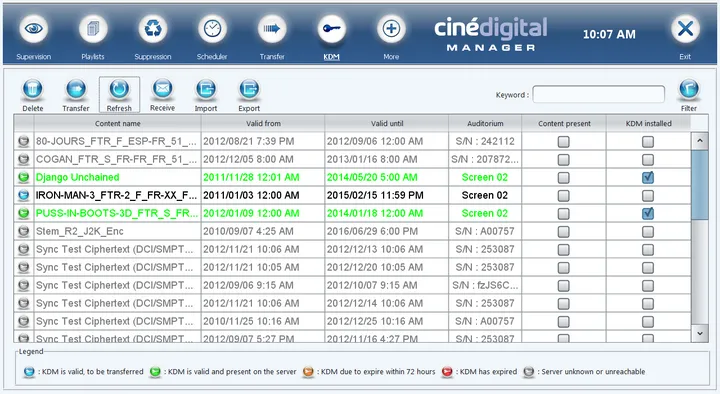Click valid until 2012/12/25 10:16 AM cell
720x394 pixels.
pyautogui.click(x=387, y=321)
